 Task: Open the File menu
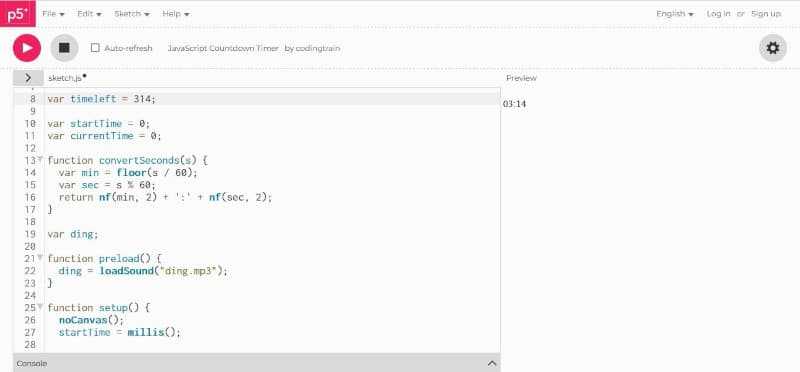54,14
